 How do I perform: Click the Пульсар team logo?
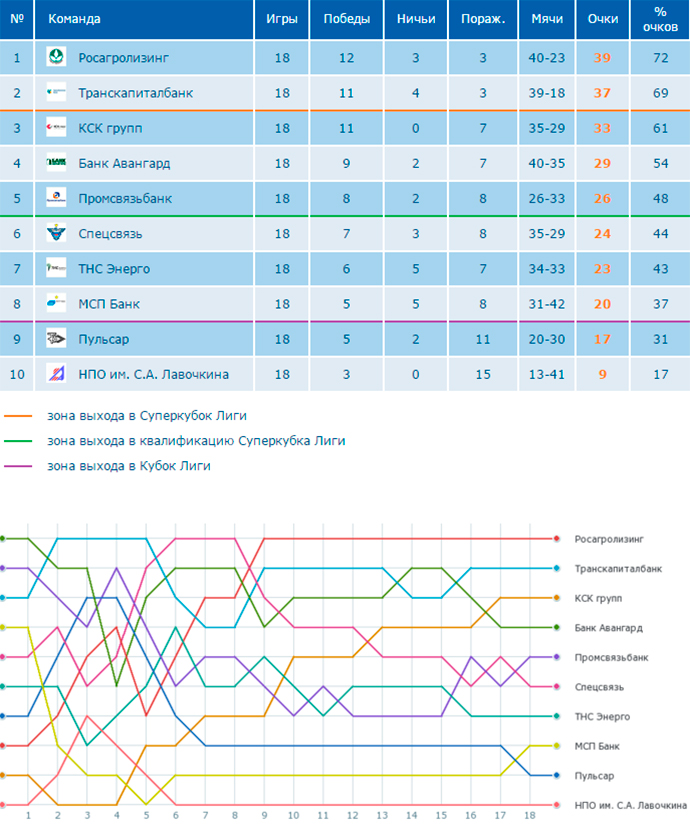(x=56, y=338)
